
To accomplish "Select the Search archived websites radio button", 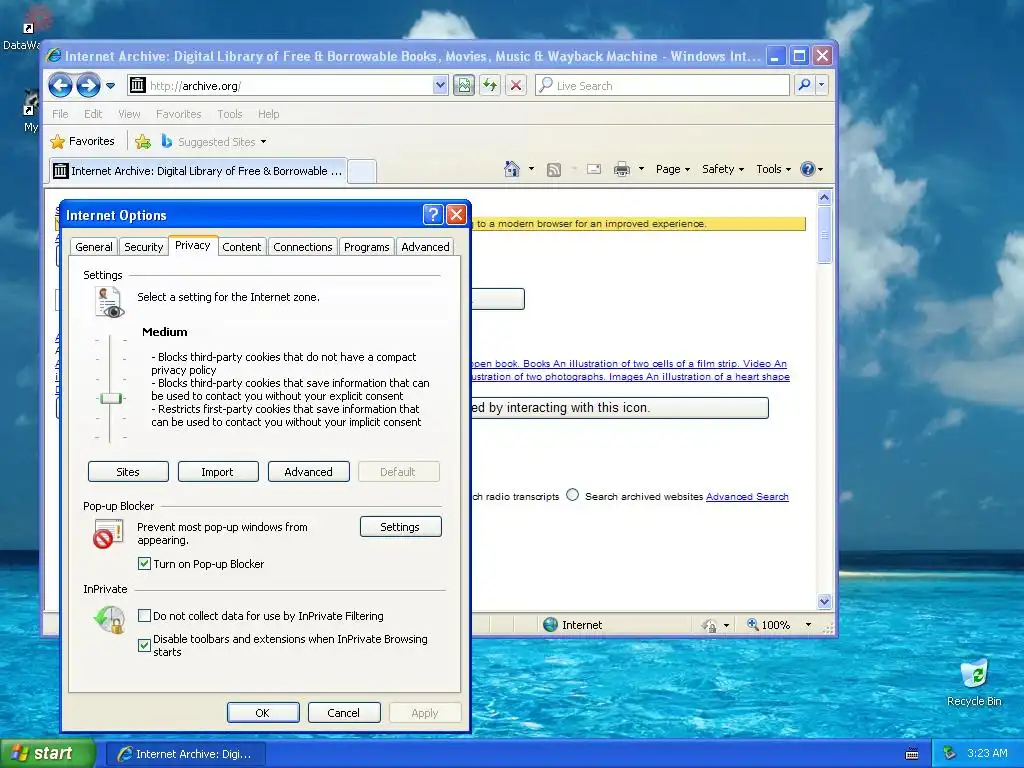I will (572, 495).
